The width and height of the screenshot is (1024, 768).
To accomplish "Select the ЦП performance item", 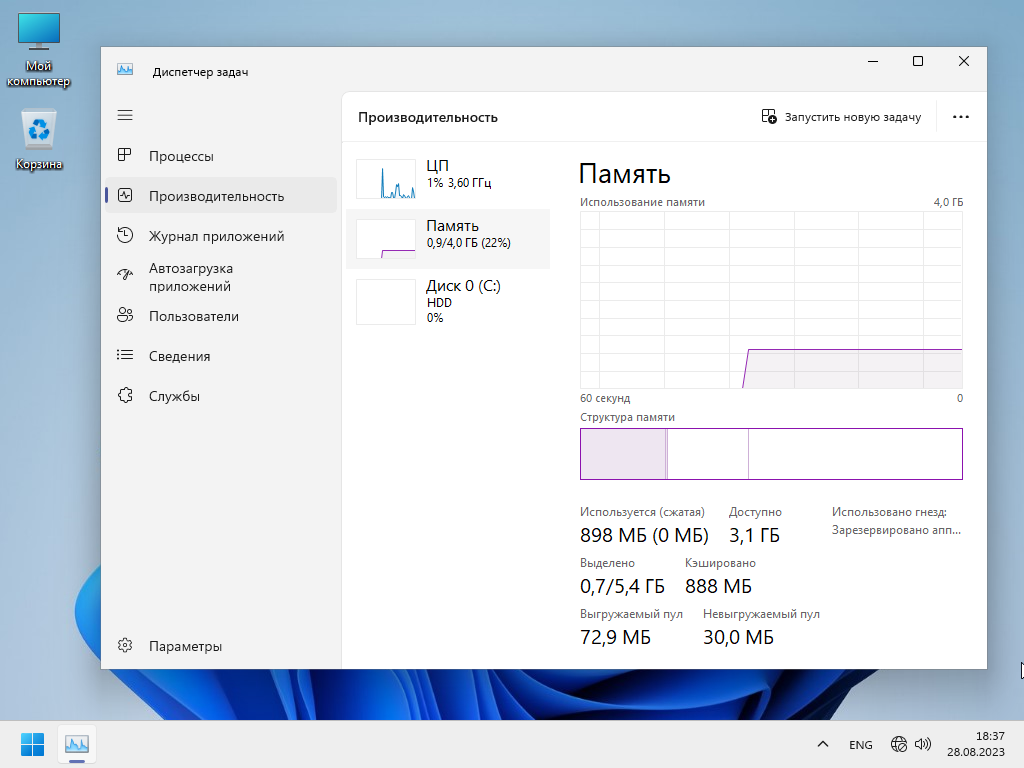I will (x=448, y=178).
